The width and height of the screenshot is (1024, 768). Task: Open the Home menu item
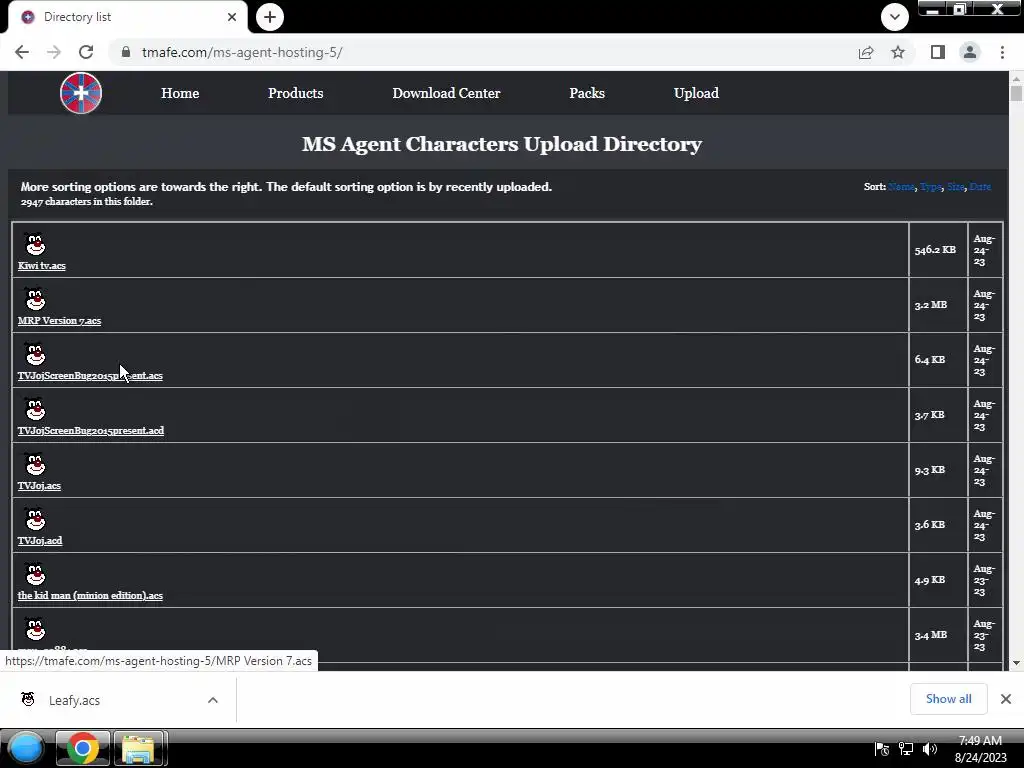180,93
